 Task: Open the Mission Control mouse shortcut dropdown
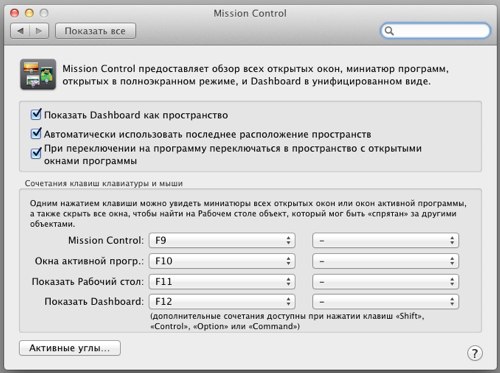tap(385, 240)
